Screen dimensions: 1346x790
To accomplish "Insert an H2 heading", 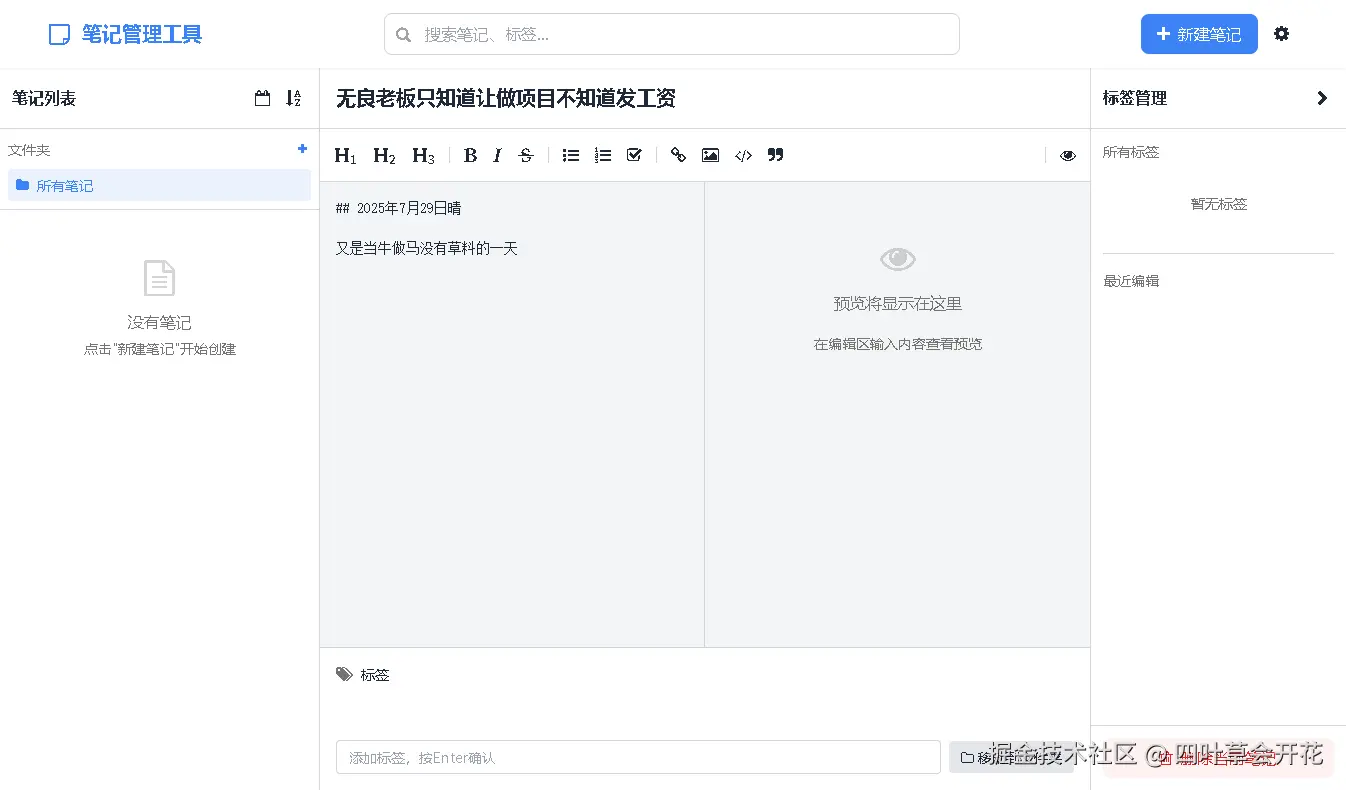I will (x=384, y=155).
